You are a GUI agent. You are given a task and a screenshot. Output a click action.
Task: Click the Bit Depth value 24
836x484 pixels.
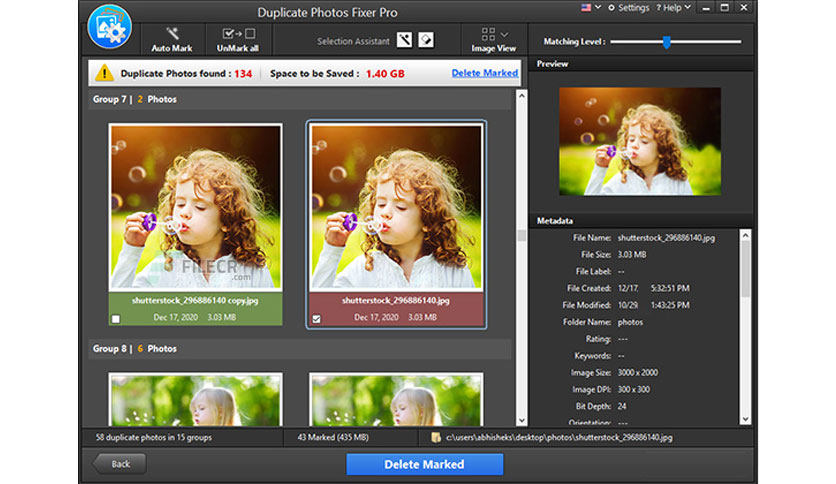point(622,406)
